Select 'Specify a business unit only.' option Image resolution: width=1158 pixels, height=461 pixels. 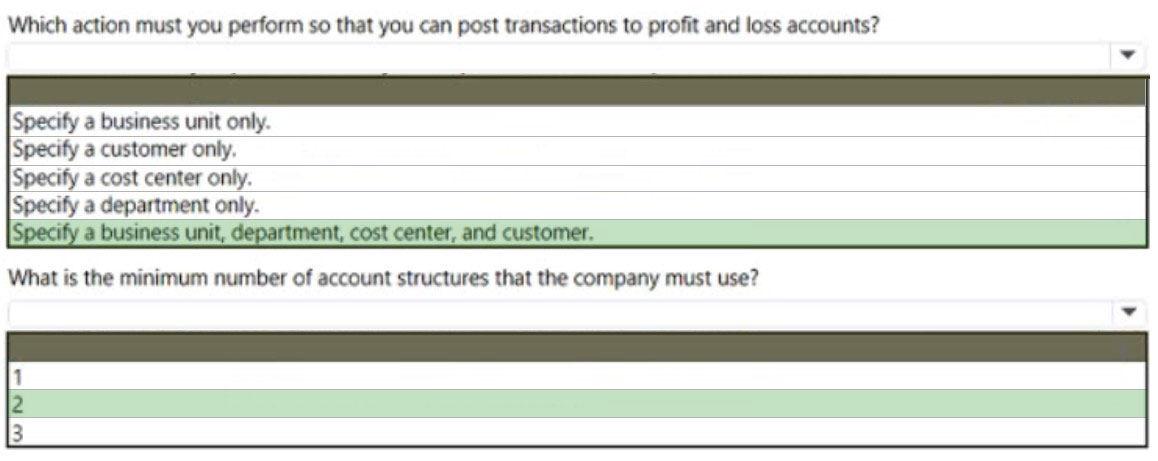pos(578,121)
